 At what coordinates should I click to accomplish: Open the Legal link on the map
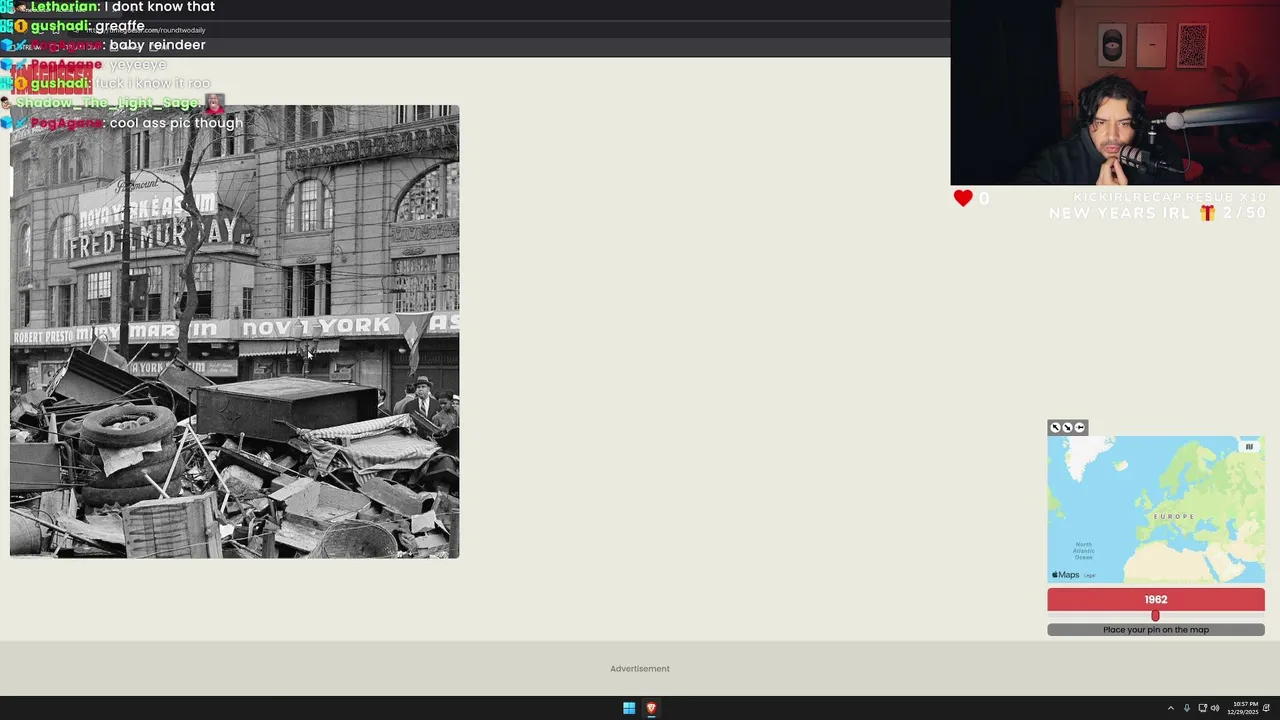pyautogui.click(x=1090, y=576)
